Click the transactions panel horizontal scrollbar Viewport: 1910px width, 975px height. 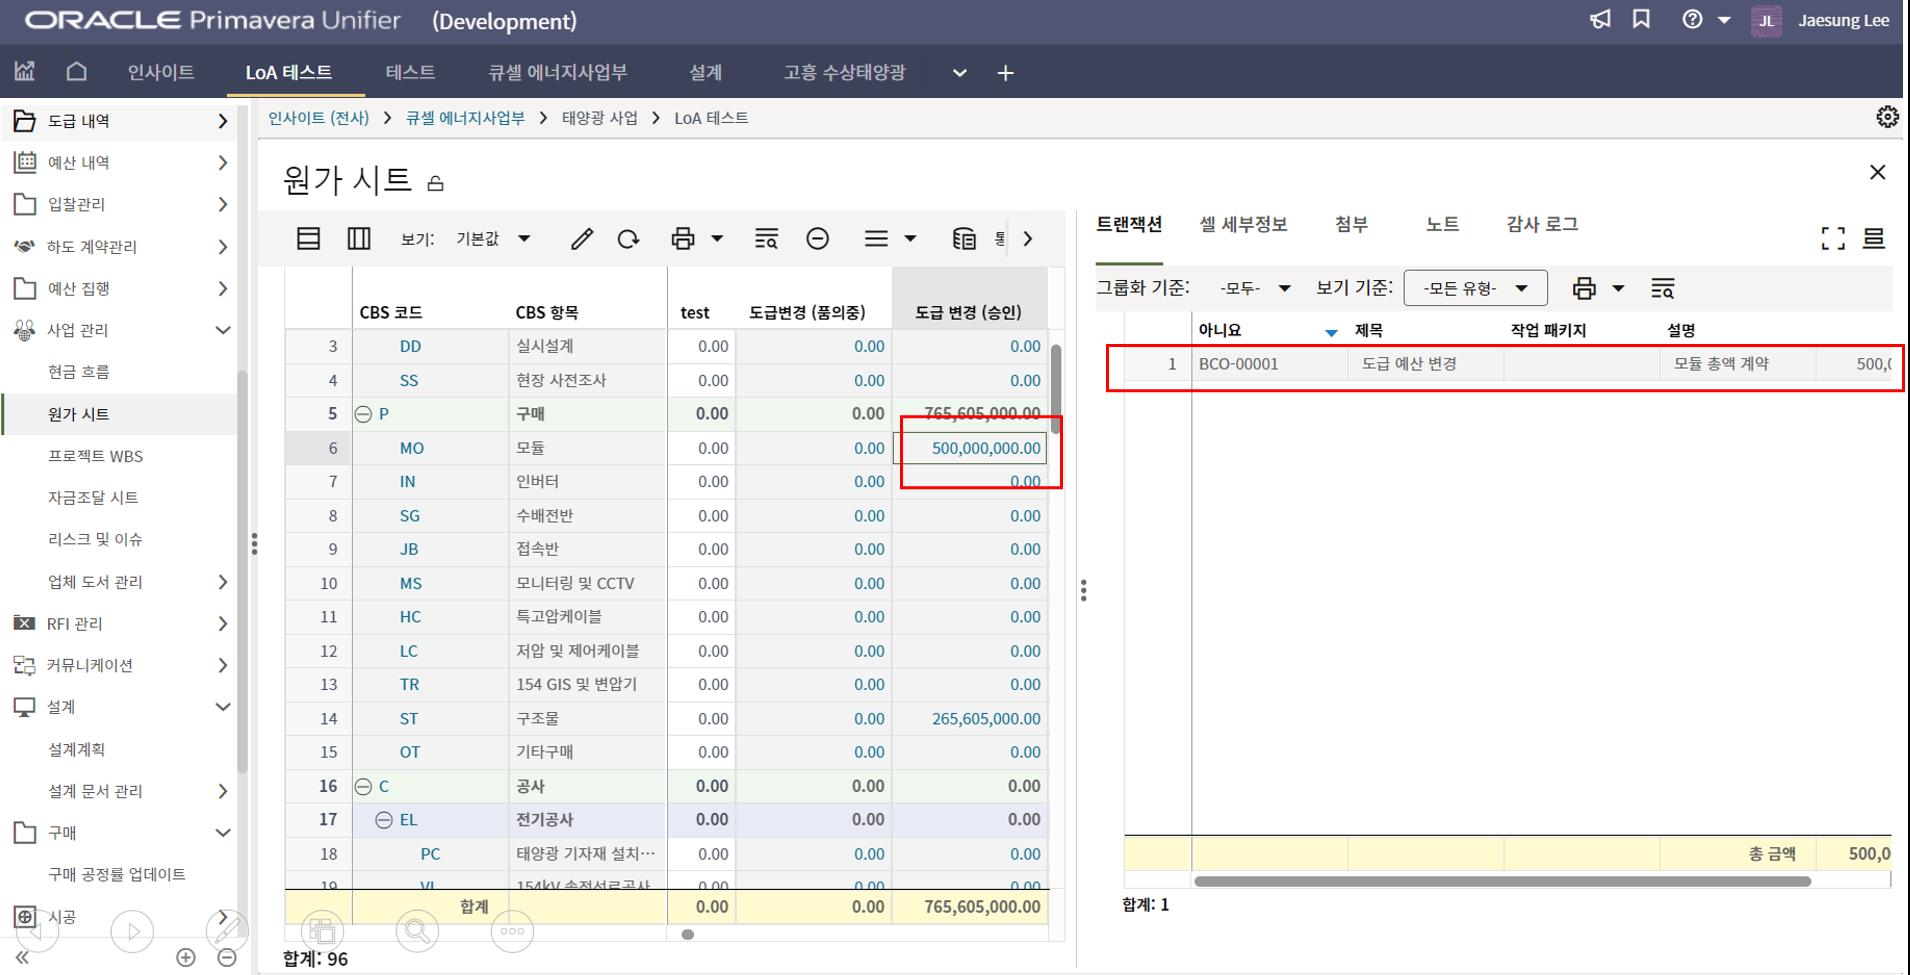pyautogui.click(x=1502, y=881)
